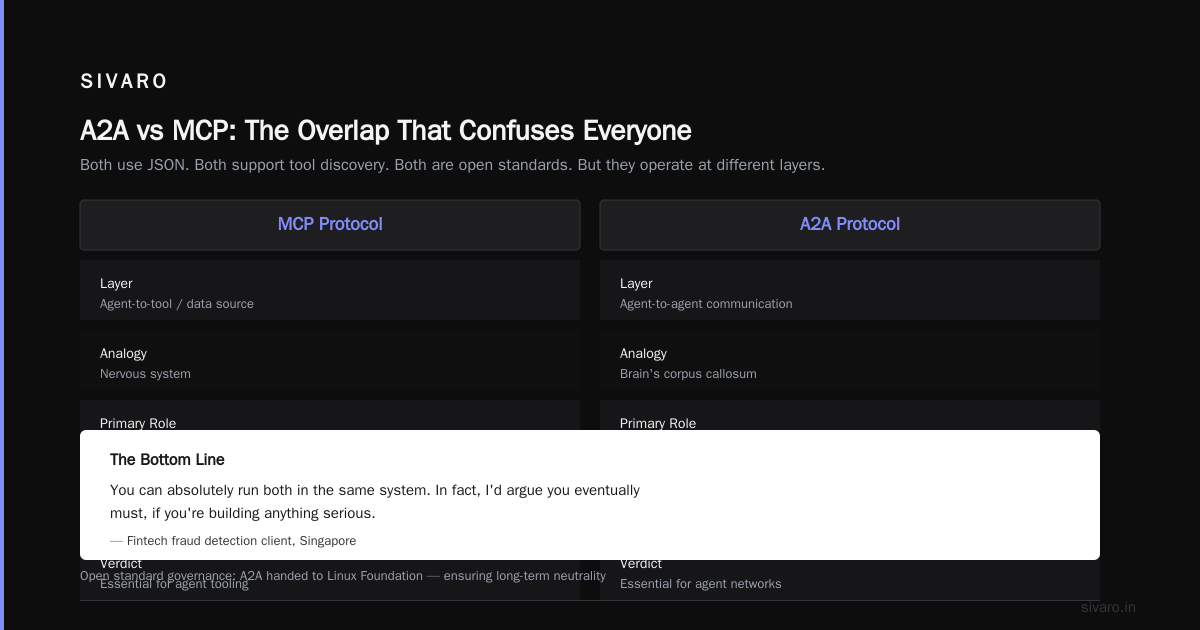Image resolution: width=1200 pixels, height=630 pixels.
Task: Click the MCP Verdict row
Action: click(330, 580)
